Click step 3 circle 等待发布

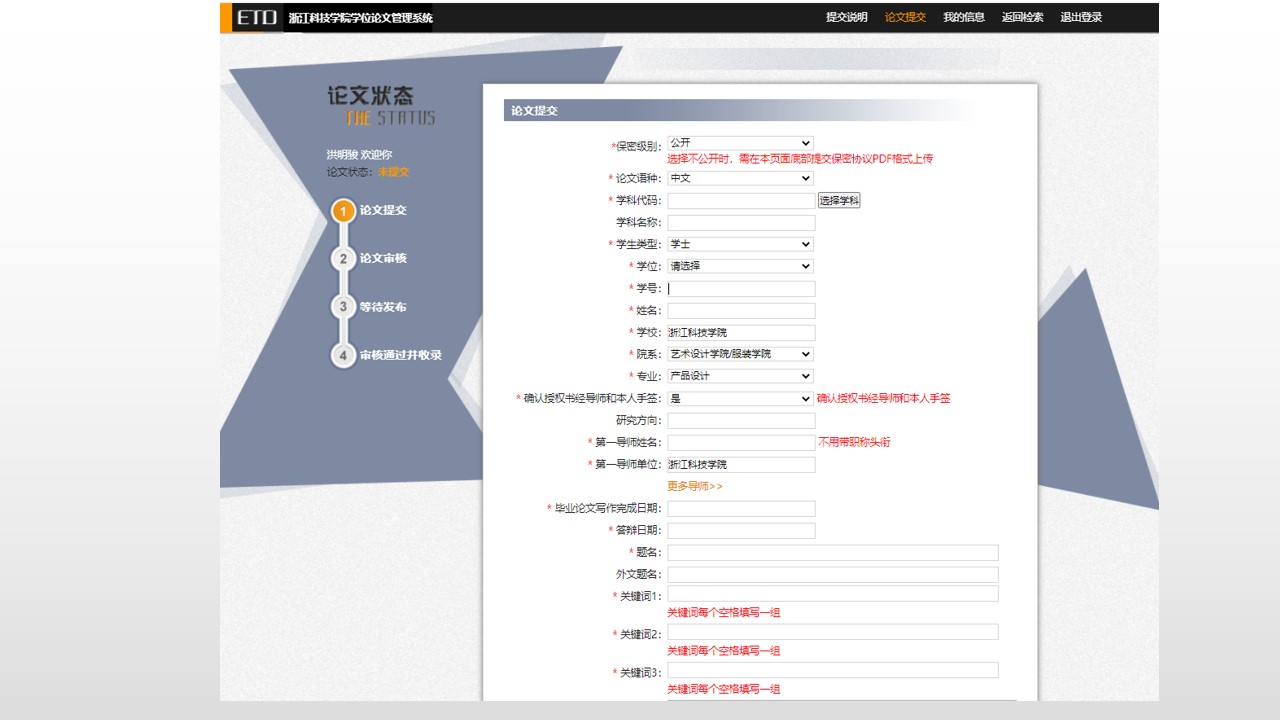343,307
